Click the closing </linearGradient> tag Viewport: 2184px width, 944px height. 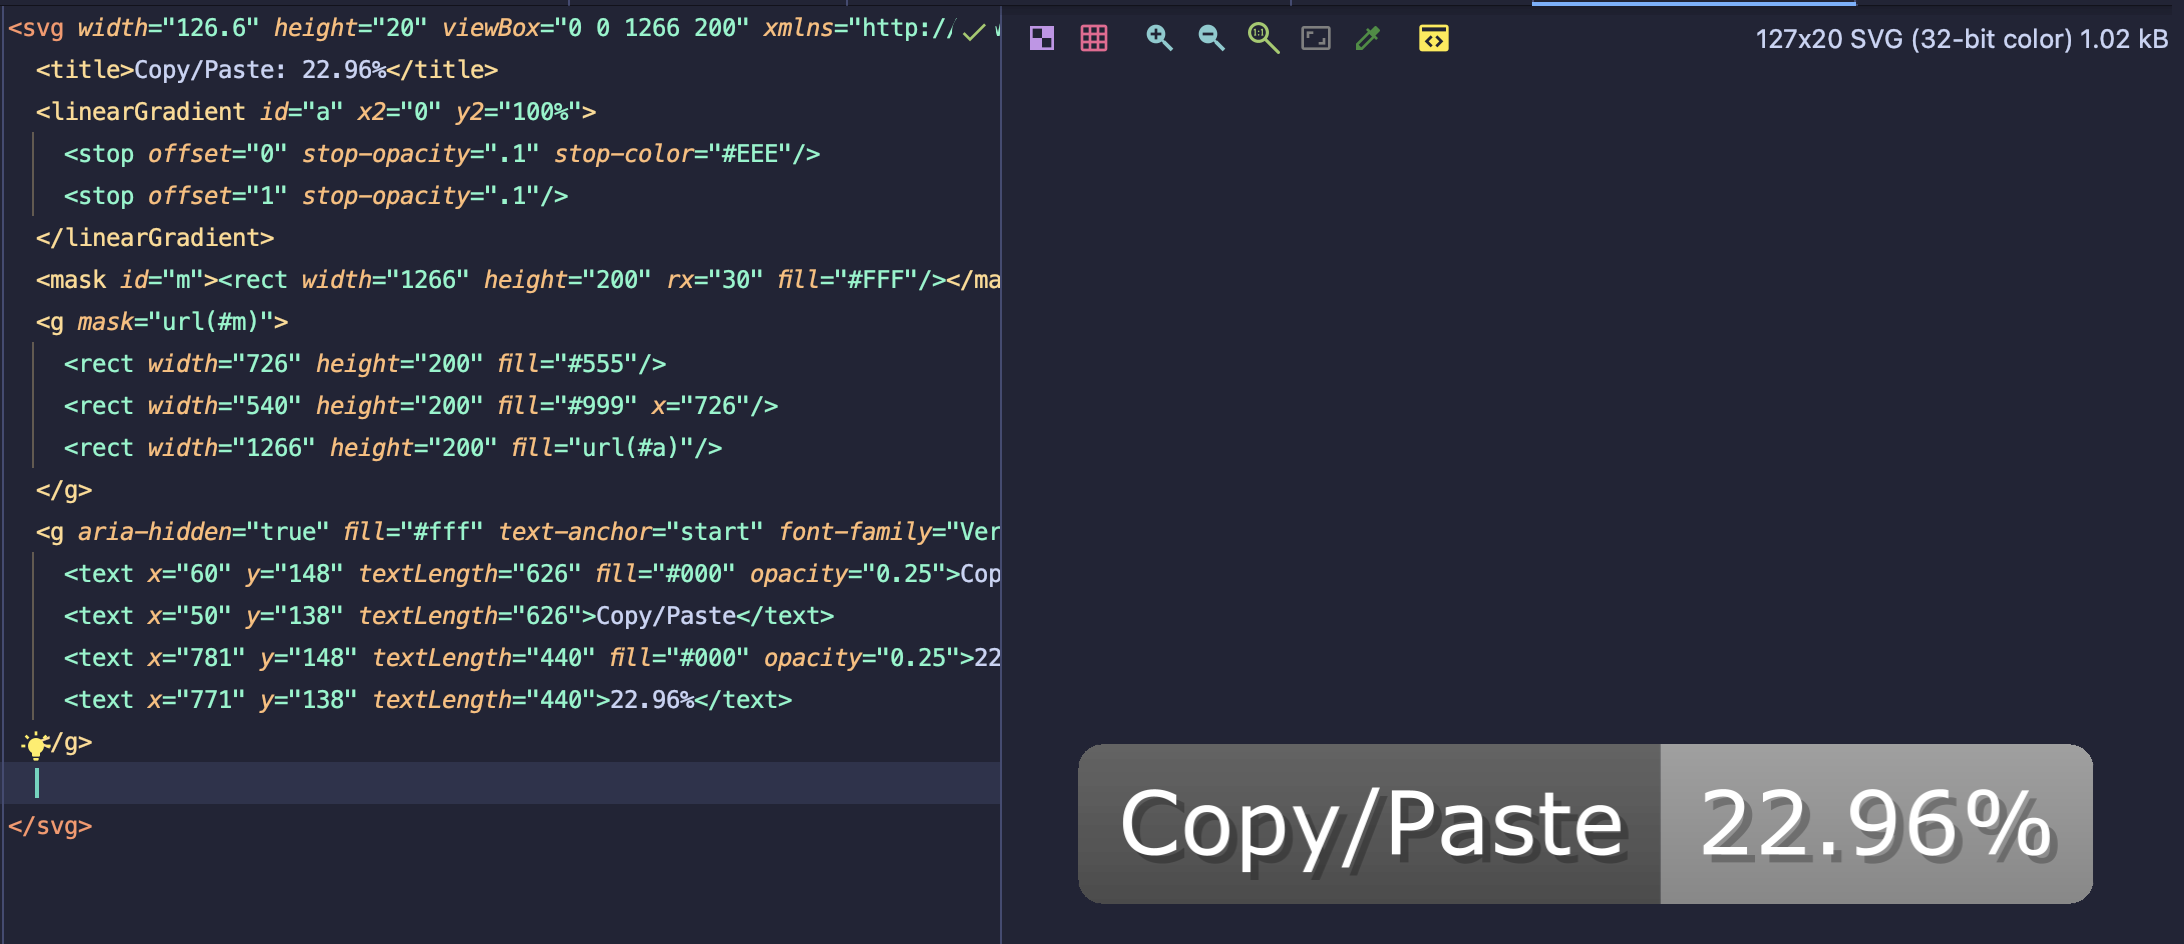pyautogui.click(x=155, y=238)
